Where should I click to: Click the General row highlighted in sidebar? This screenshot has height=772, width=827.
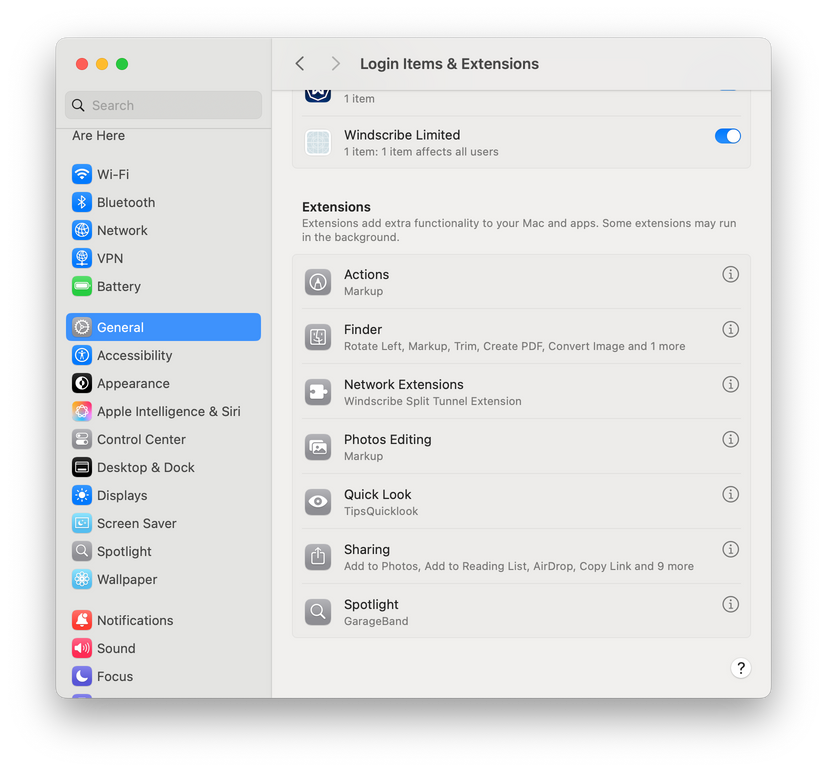[x=163, y=327]
